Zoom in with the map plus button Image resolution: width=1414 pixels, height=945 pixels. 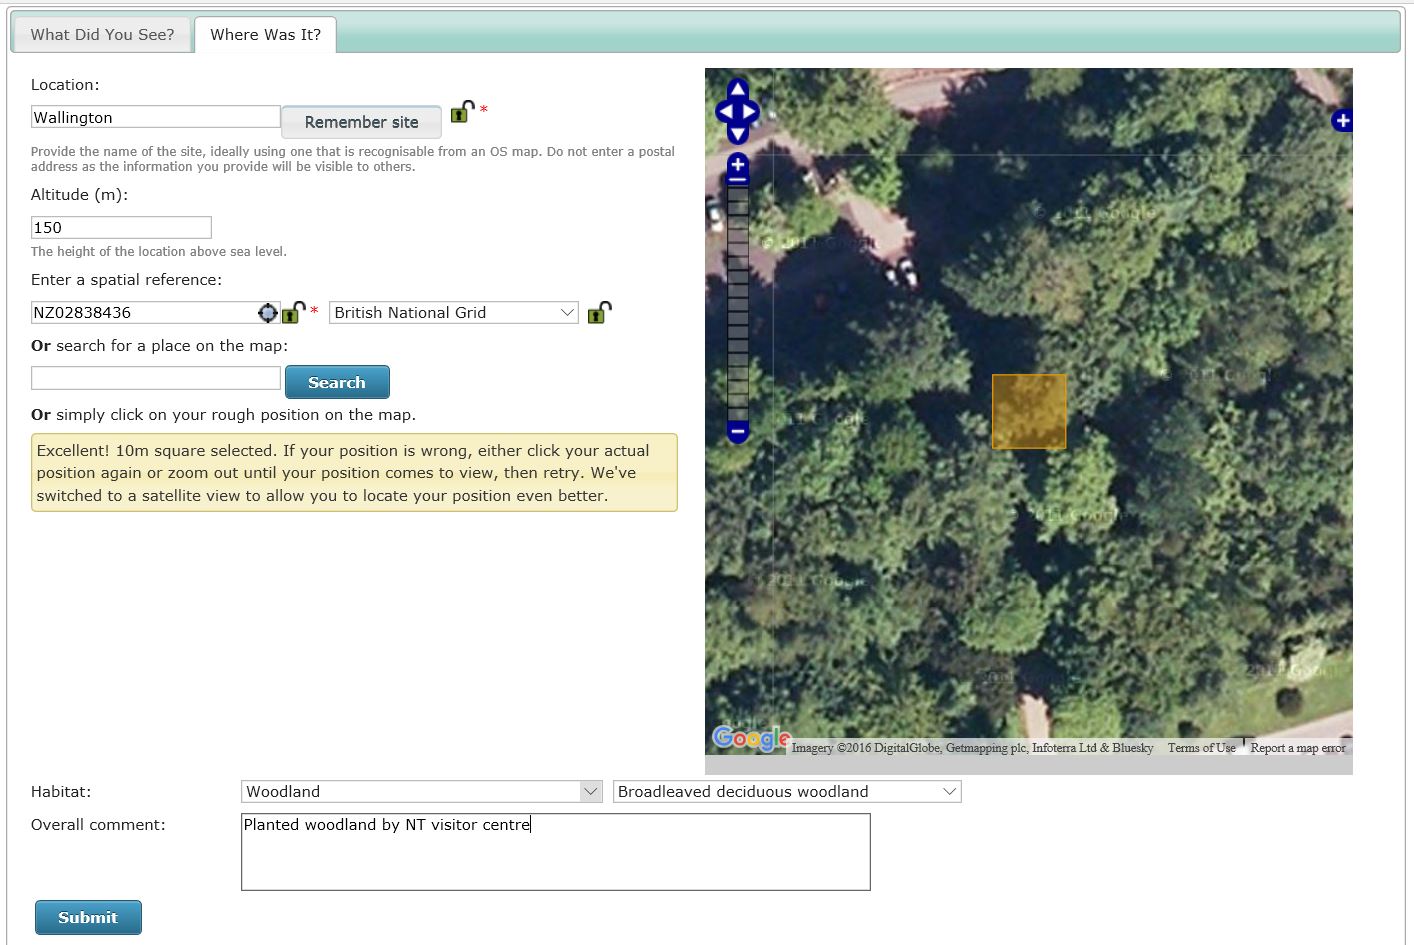pyautogui.click(x=737, y=164)
